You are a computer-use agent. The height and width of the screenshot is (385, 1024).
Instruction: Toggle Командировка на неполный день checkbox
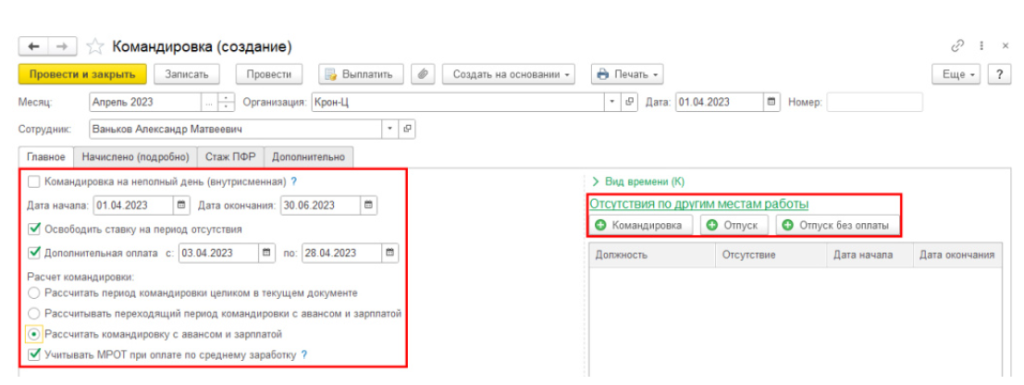(34, 181)
